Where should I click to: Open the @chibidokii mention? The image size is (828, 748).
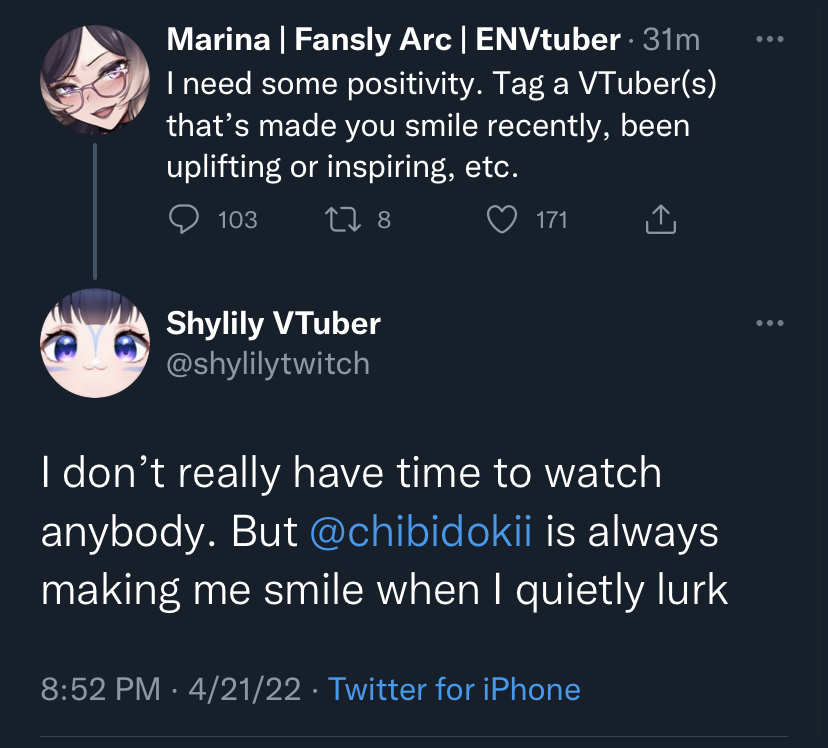[421, 531]
